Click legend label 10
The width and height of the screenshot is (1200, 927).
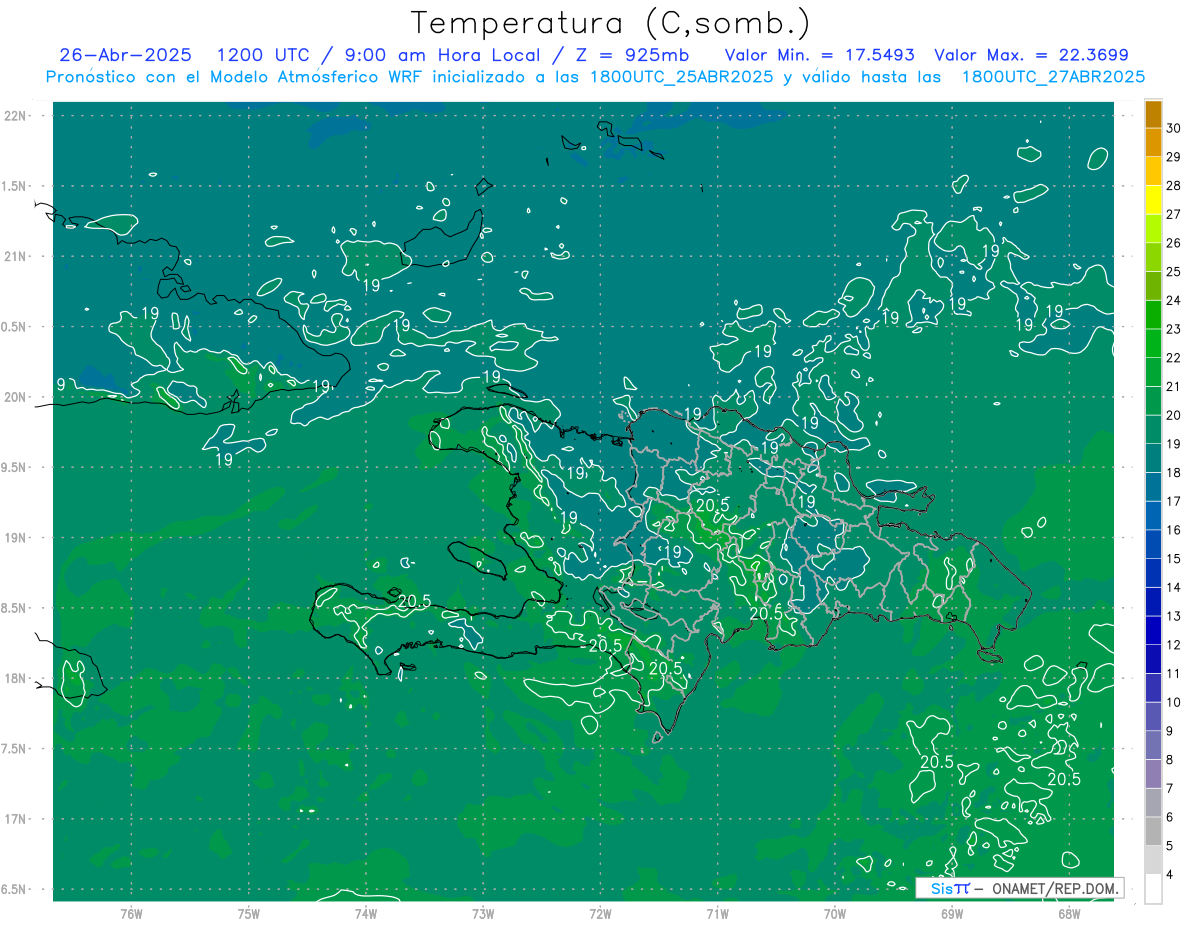[1174, 703]
